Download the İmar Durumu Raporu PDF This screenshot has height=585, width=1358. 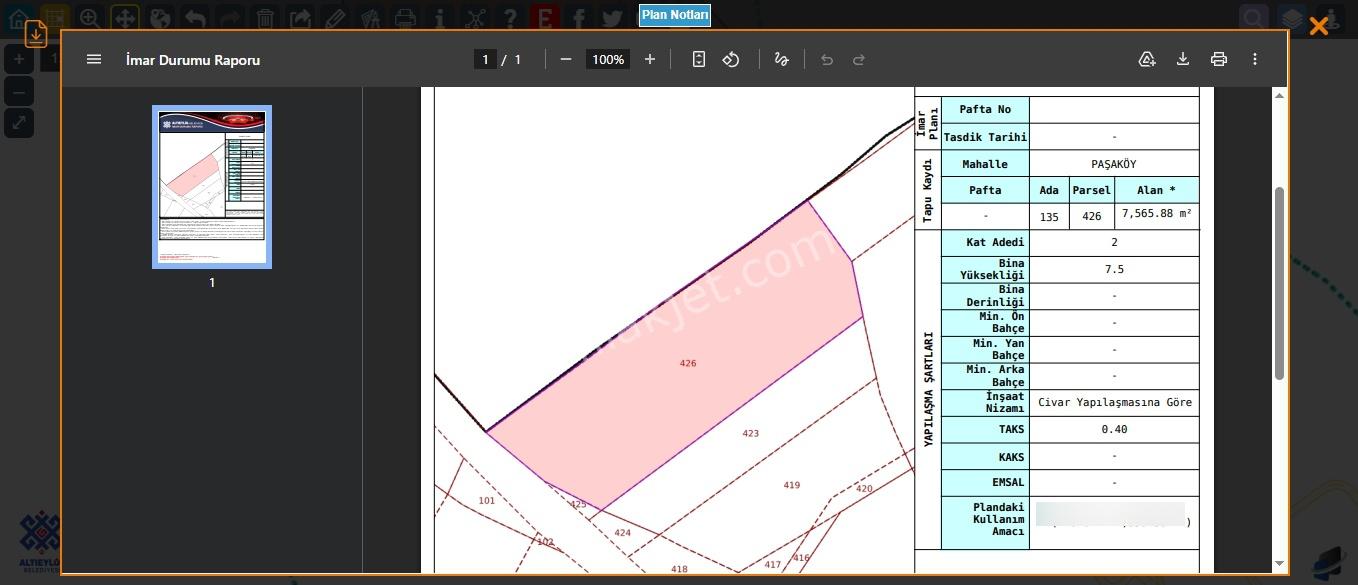[x=1183, y=59]
